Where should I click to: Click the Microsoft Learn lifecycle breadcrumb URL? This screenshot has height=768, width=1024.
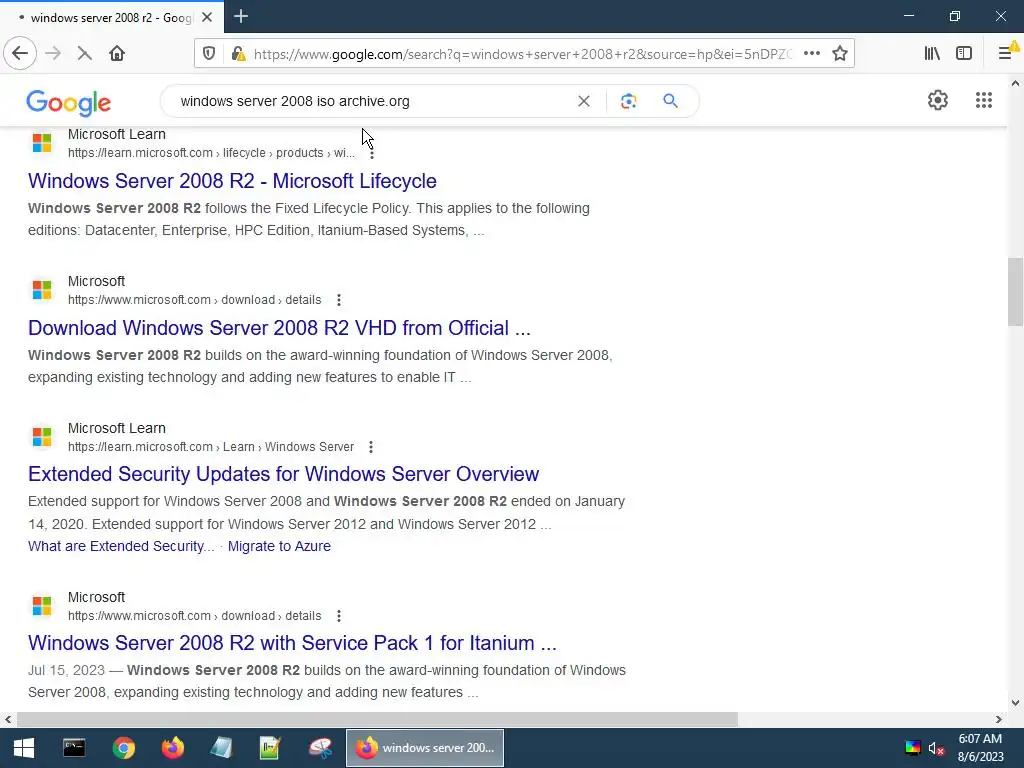[211, 153]
